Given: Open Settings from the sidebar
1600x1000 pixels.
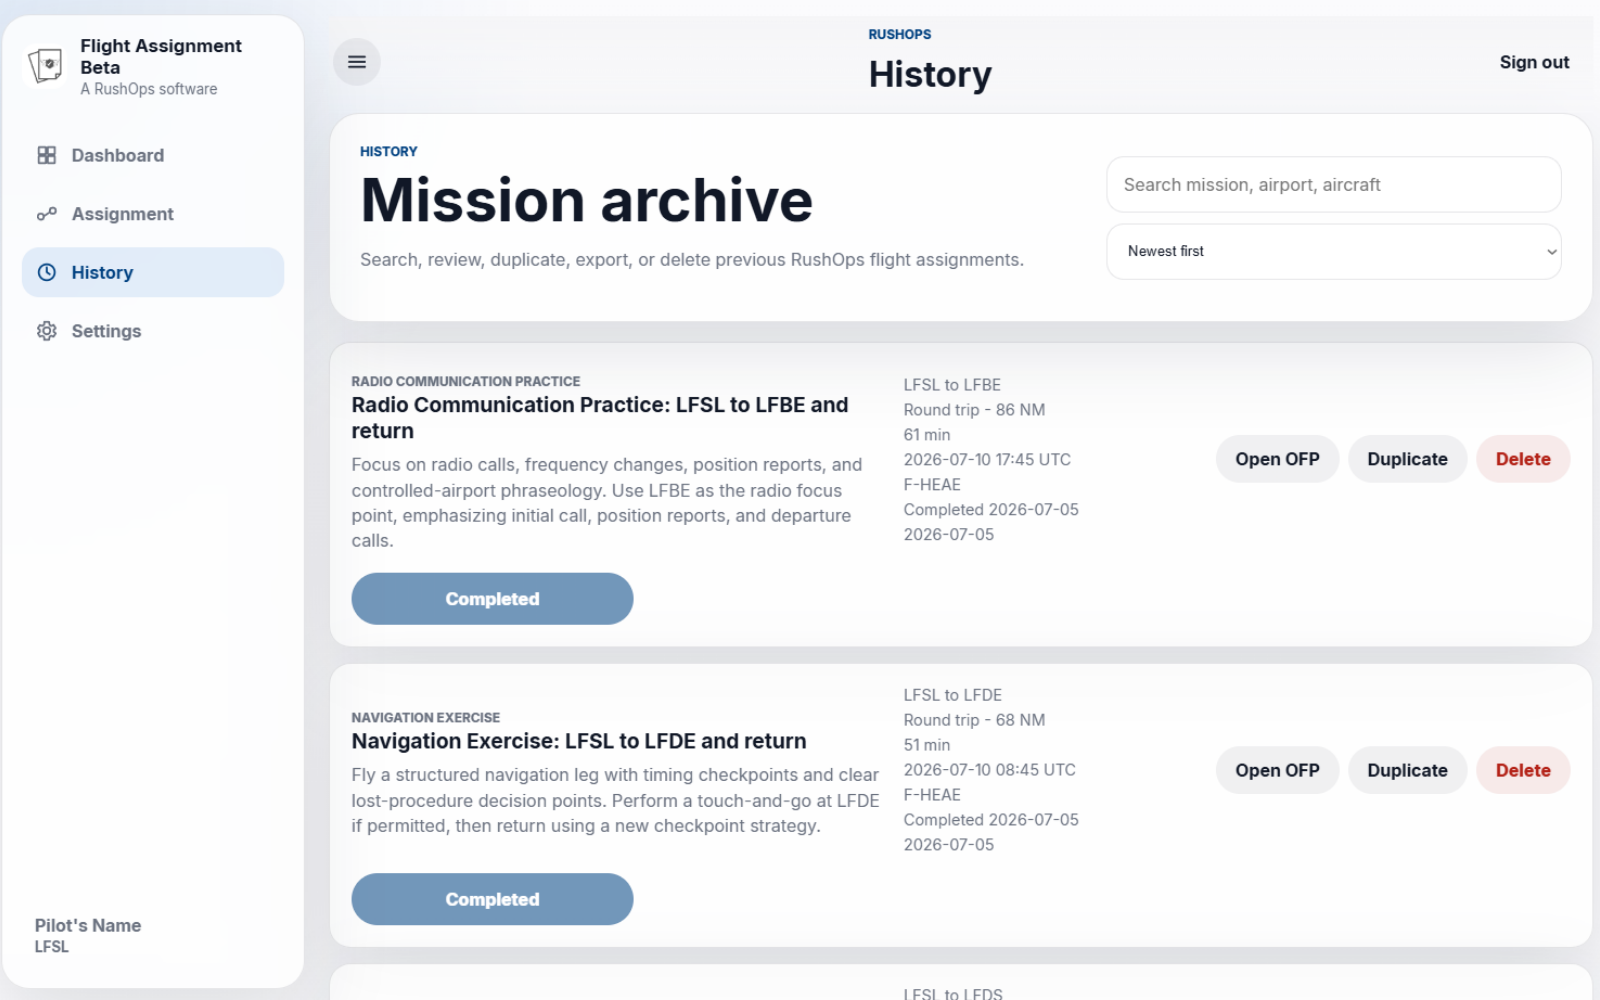Looking at the screenshot, I should coord(153,331).
